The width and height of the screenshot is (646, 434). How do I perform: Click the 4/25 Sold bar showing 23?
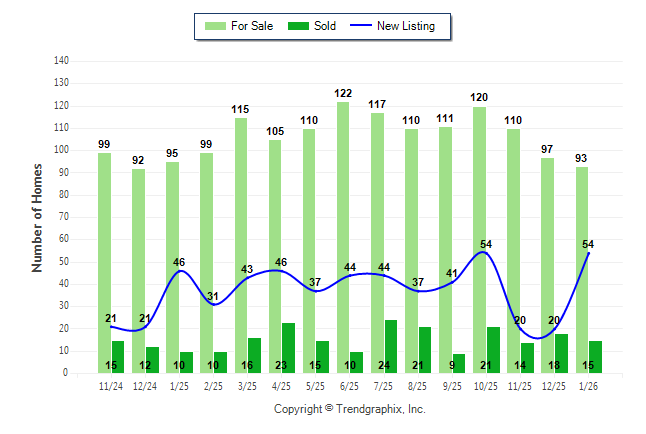[289, 347]
